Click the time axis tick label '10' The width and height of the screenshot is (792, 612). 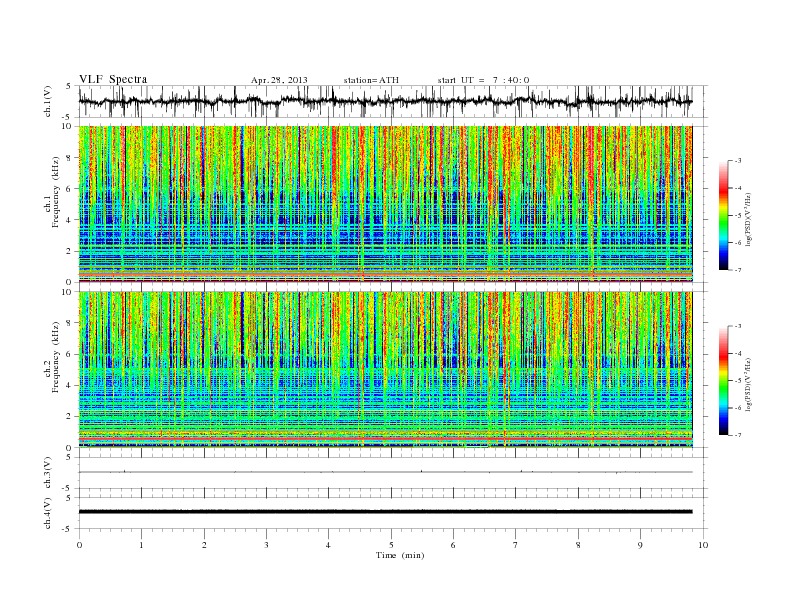(x=703, y=545)
